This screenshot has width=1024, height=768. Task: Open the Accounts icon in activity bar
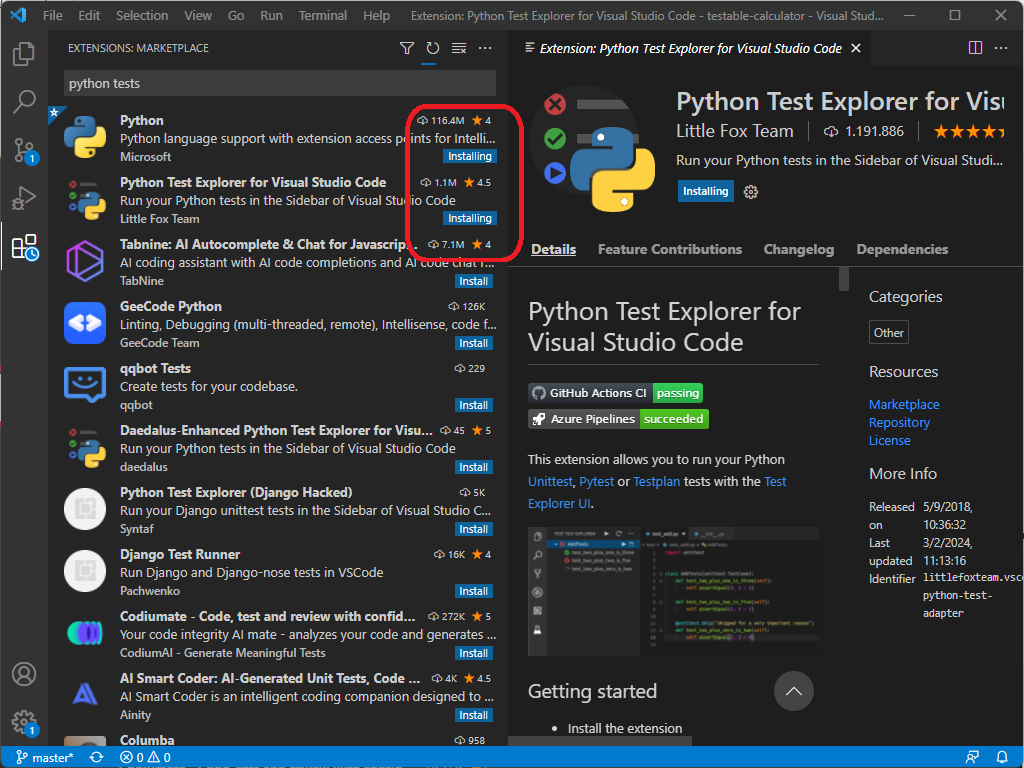click(24, 674)
